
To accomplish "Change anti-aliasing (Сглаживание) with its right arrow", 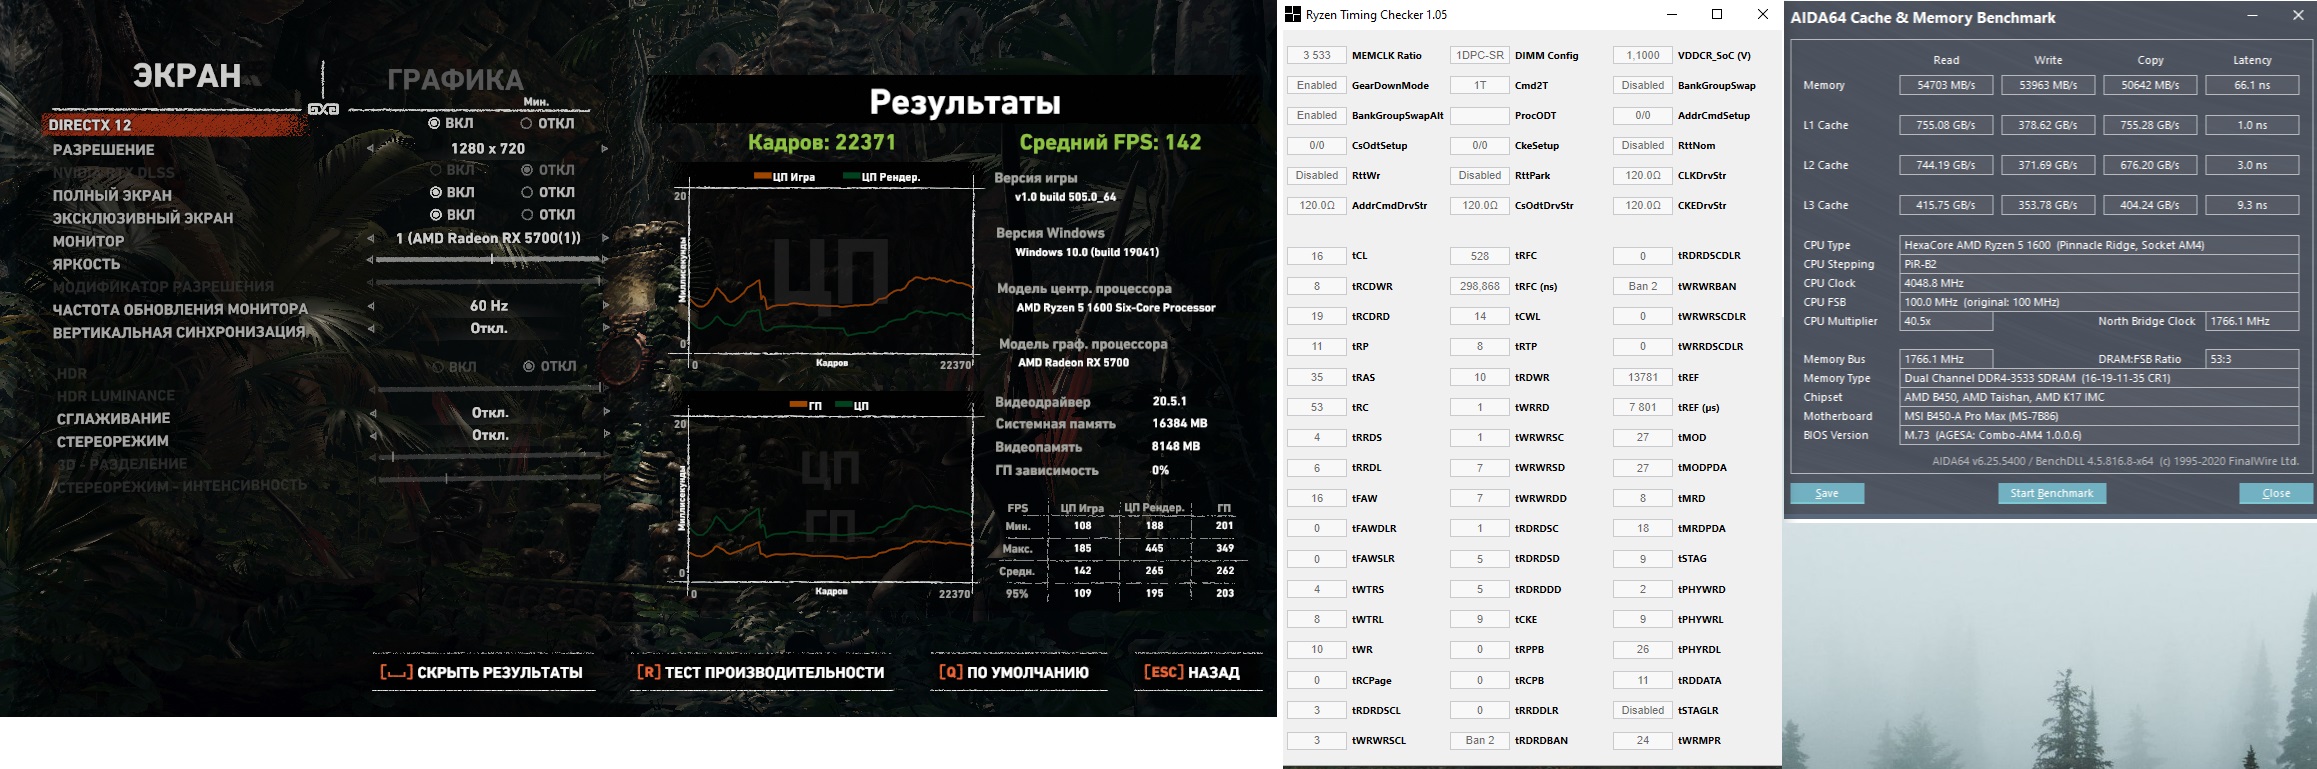I will tap(605, 412).
